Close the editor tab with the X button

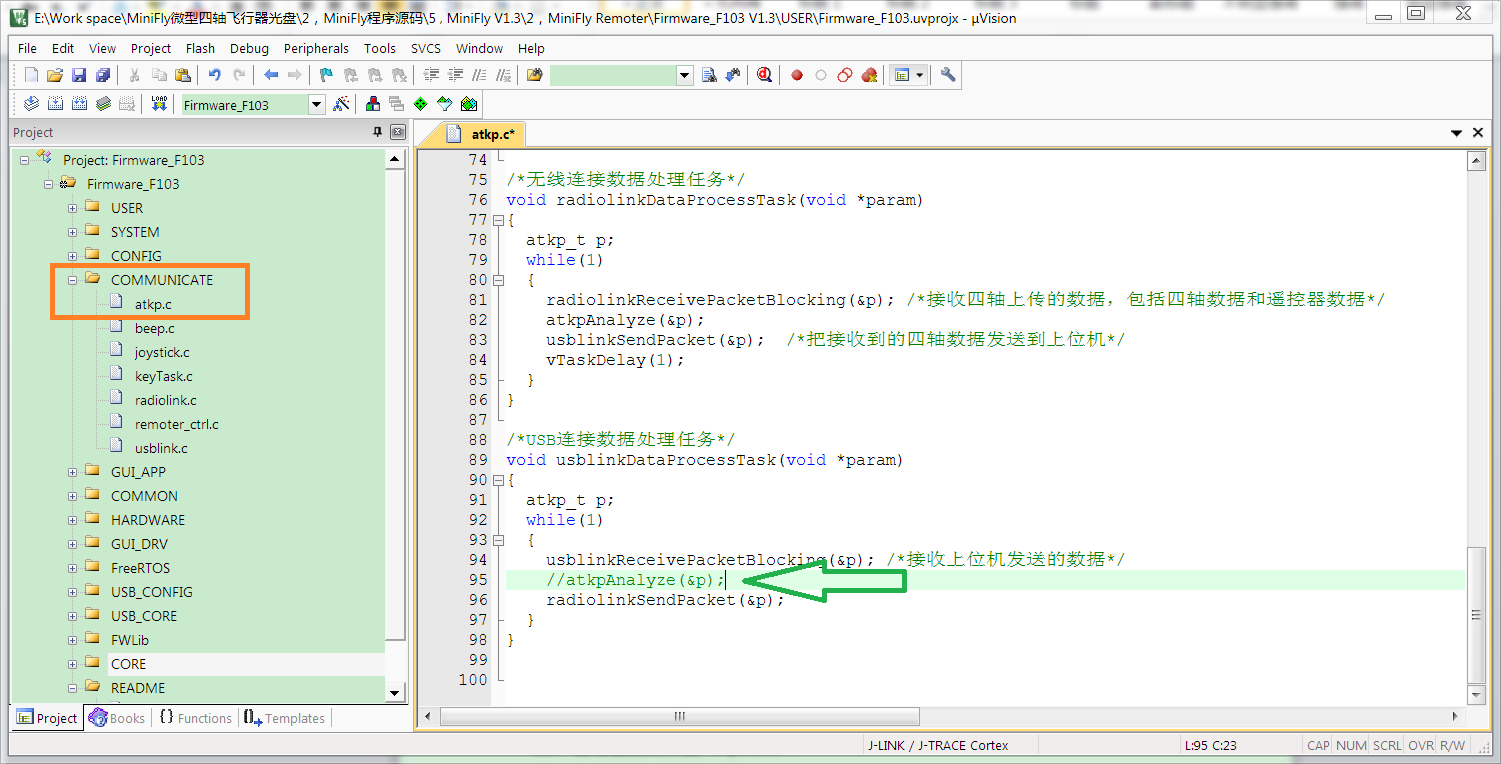[1478, 133]
